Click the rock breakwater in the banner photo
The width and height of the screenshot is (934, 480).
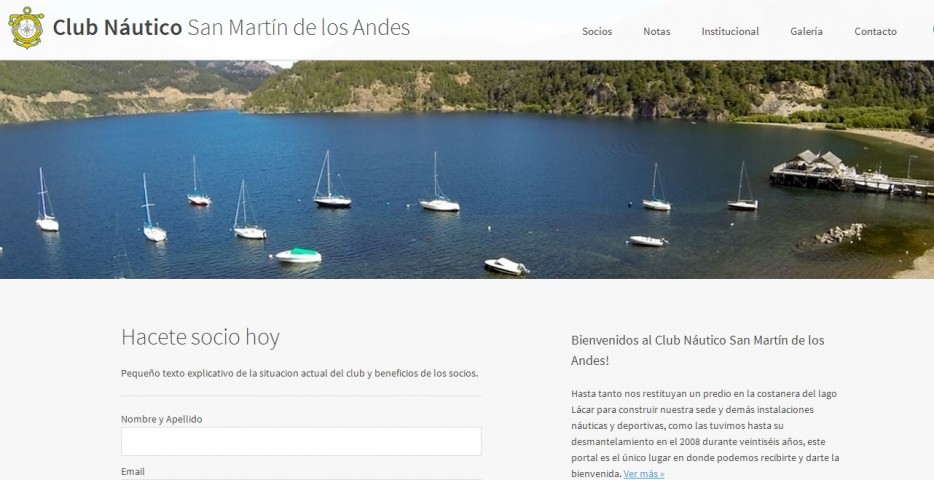[839, 233]
